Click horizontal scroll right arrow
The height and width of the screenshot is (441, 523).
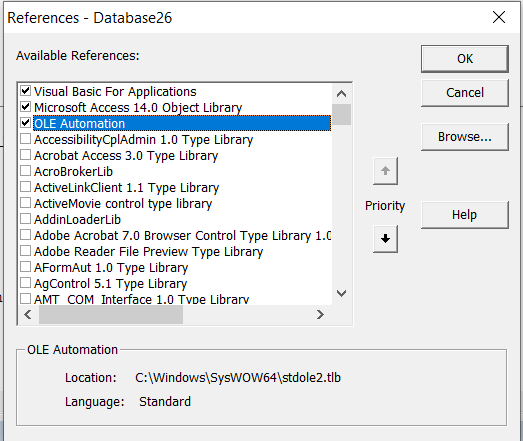pos(320,315)
